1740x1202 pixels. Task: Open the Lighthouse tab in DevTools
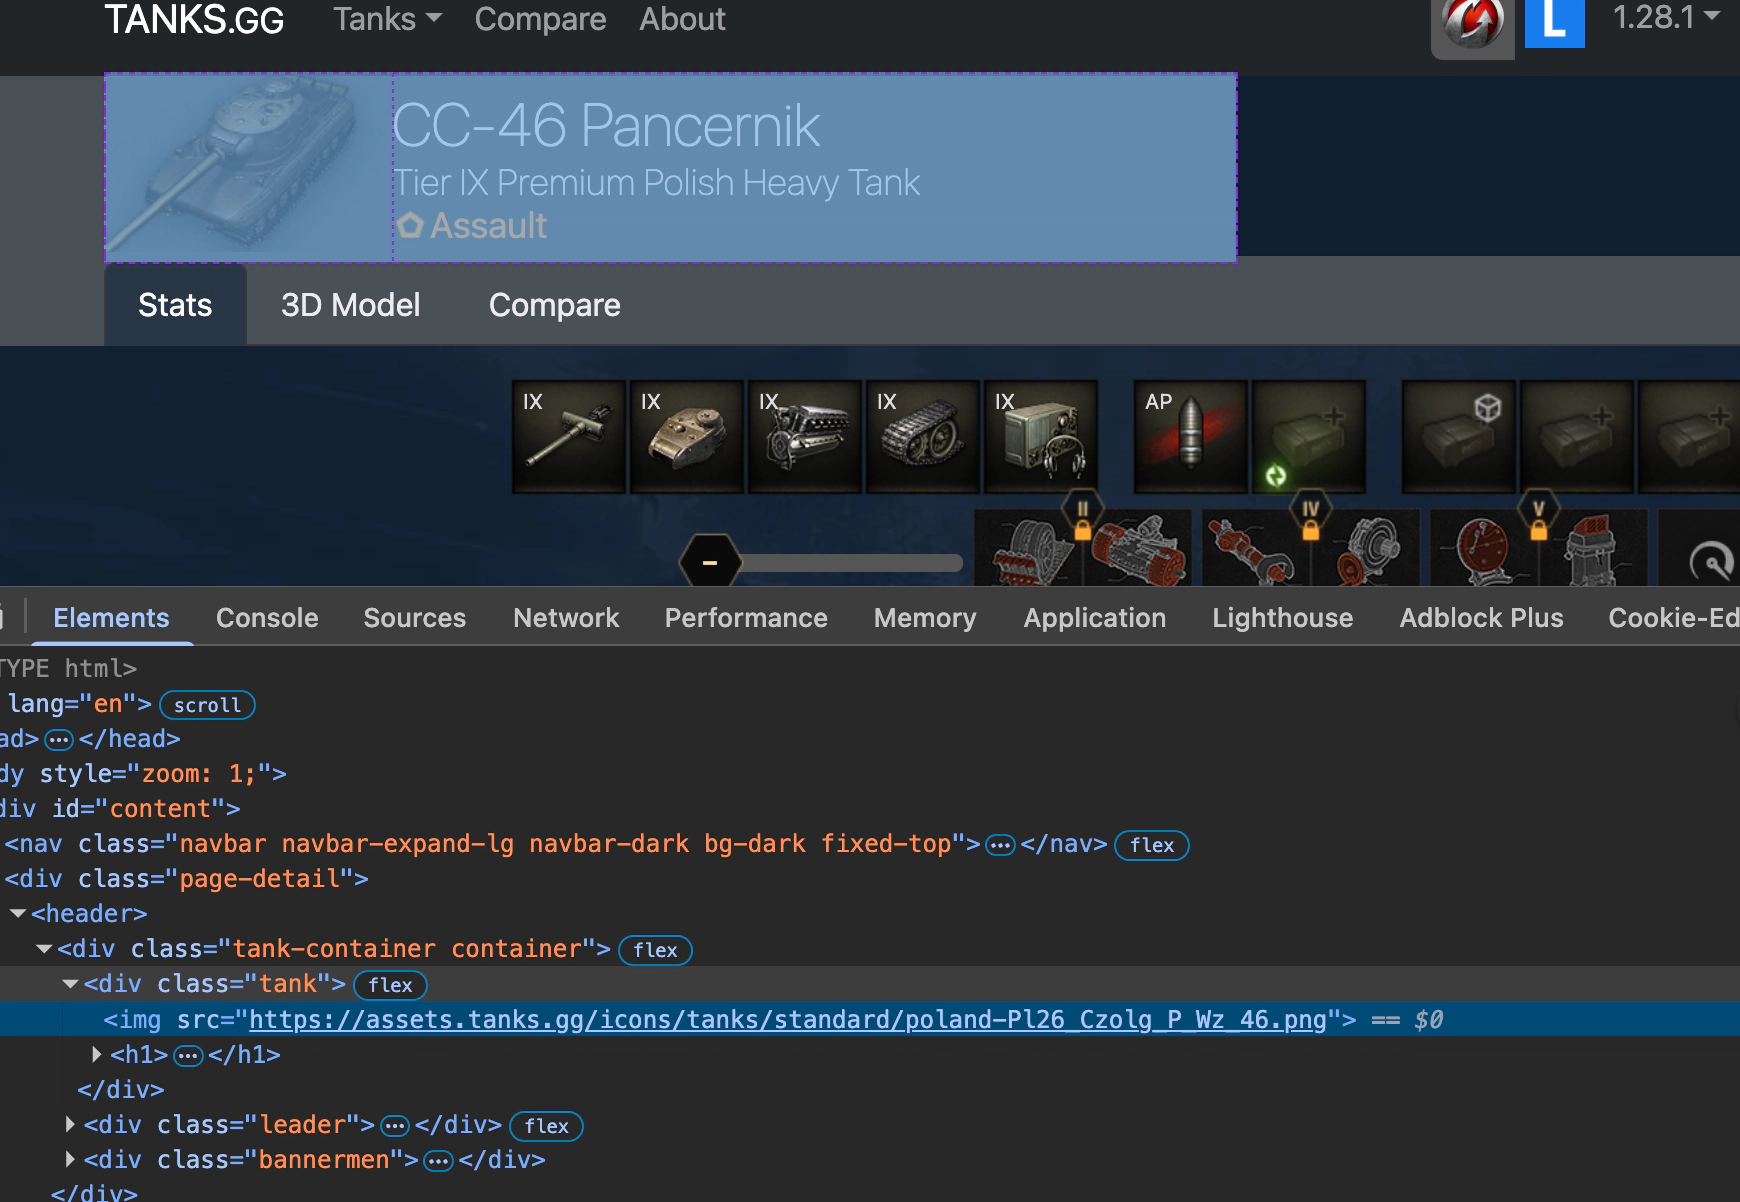[x=1283, y=618]
